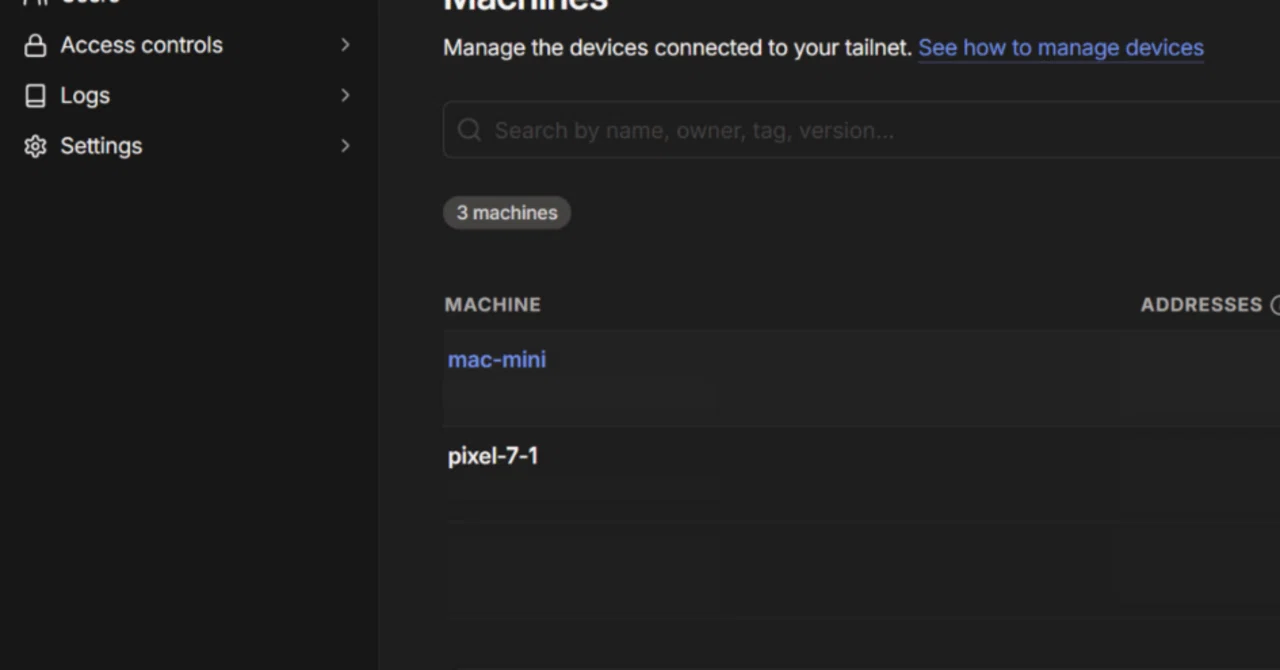The height and width of the screenshot is (670, 1280).
Task: Click the Access controls lock icon
Action: [x=35, y=46]
